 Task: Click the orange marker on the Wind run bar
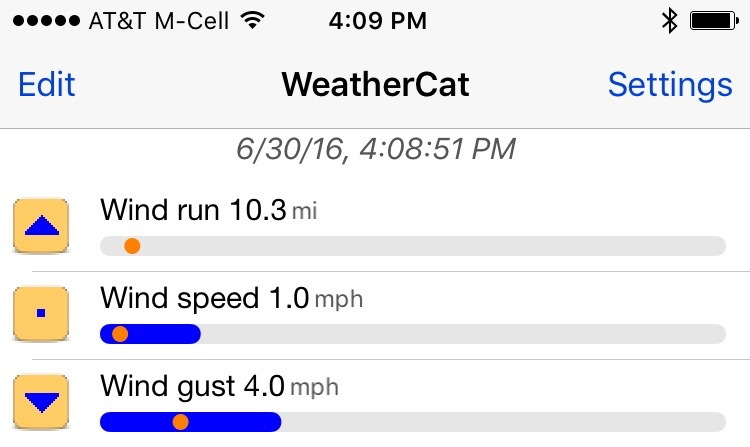point(132,246)
